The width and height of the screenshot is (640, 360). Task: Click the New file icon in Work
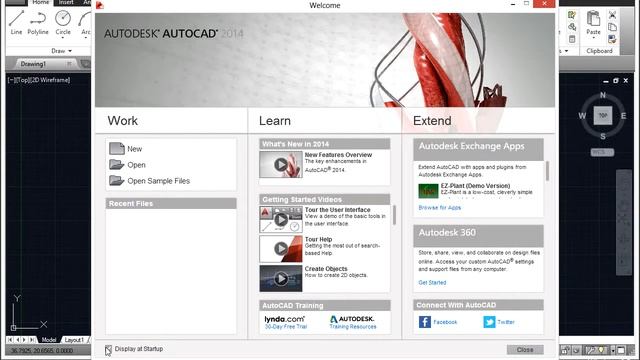pyautogui.click(x=117, y=149)
